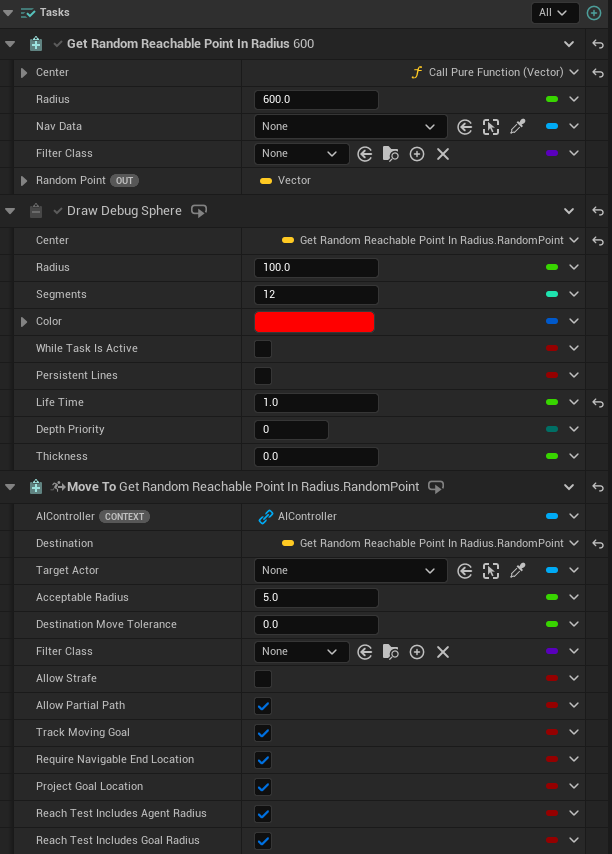Edit Destination Move Tolerance field
This screenshot has width=612, height=854.
316,625
